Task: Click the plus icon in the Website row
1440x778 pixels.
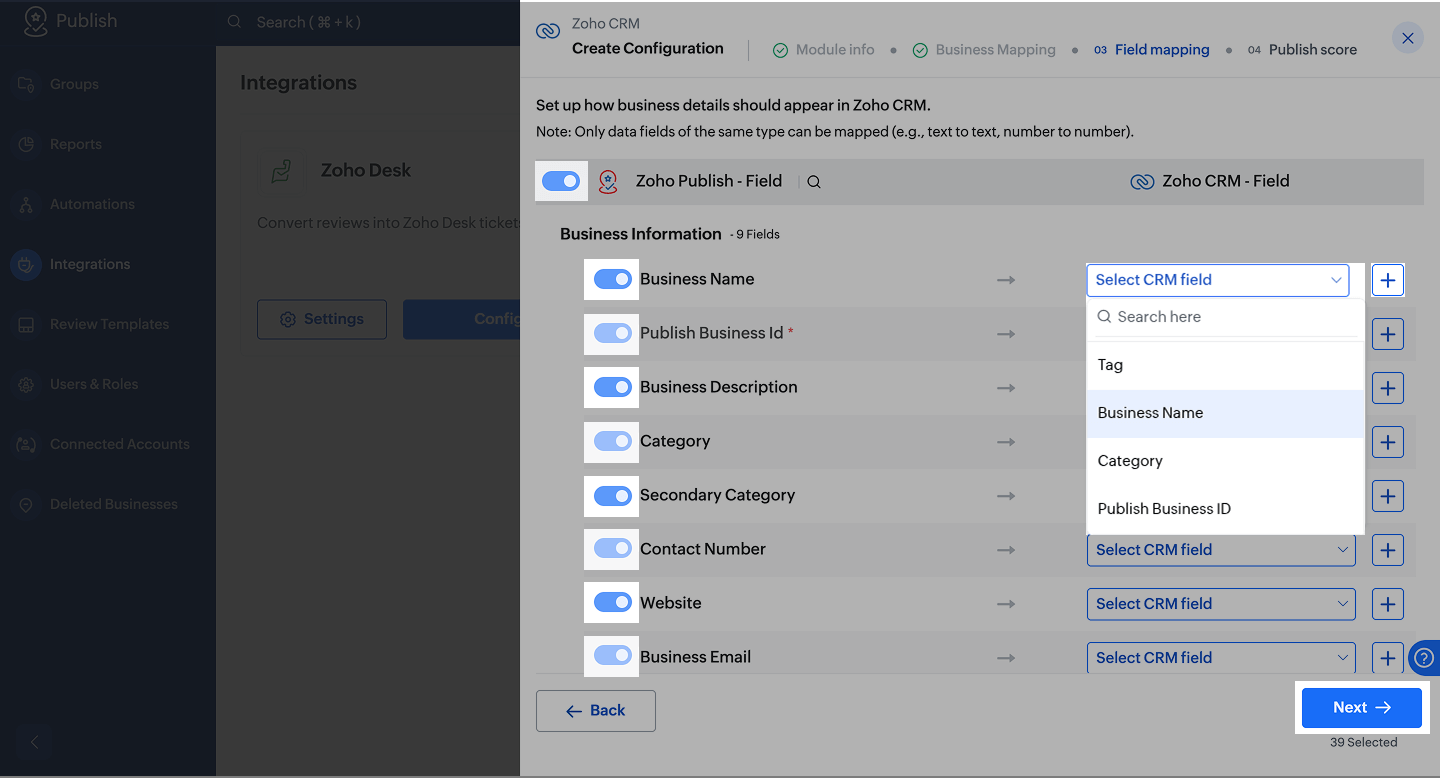Action: [1387, 604]
